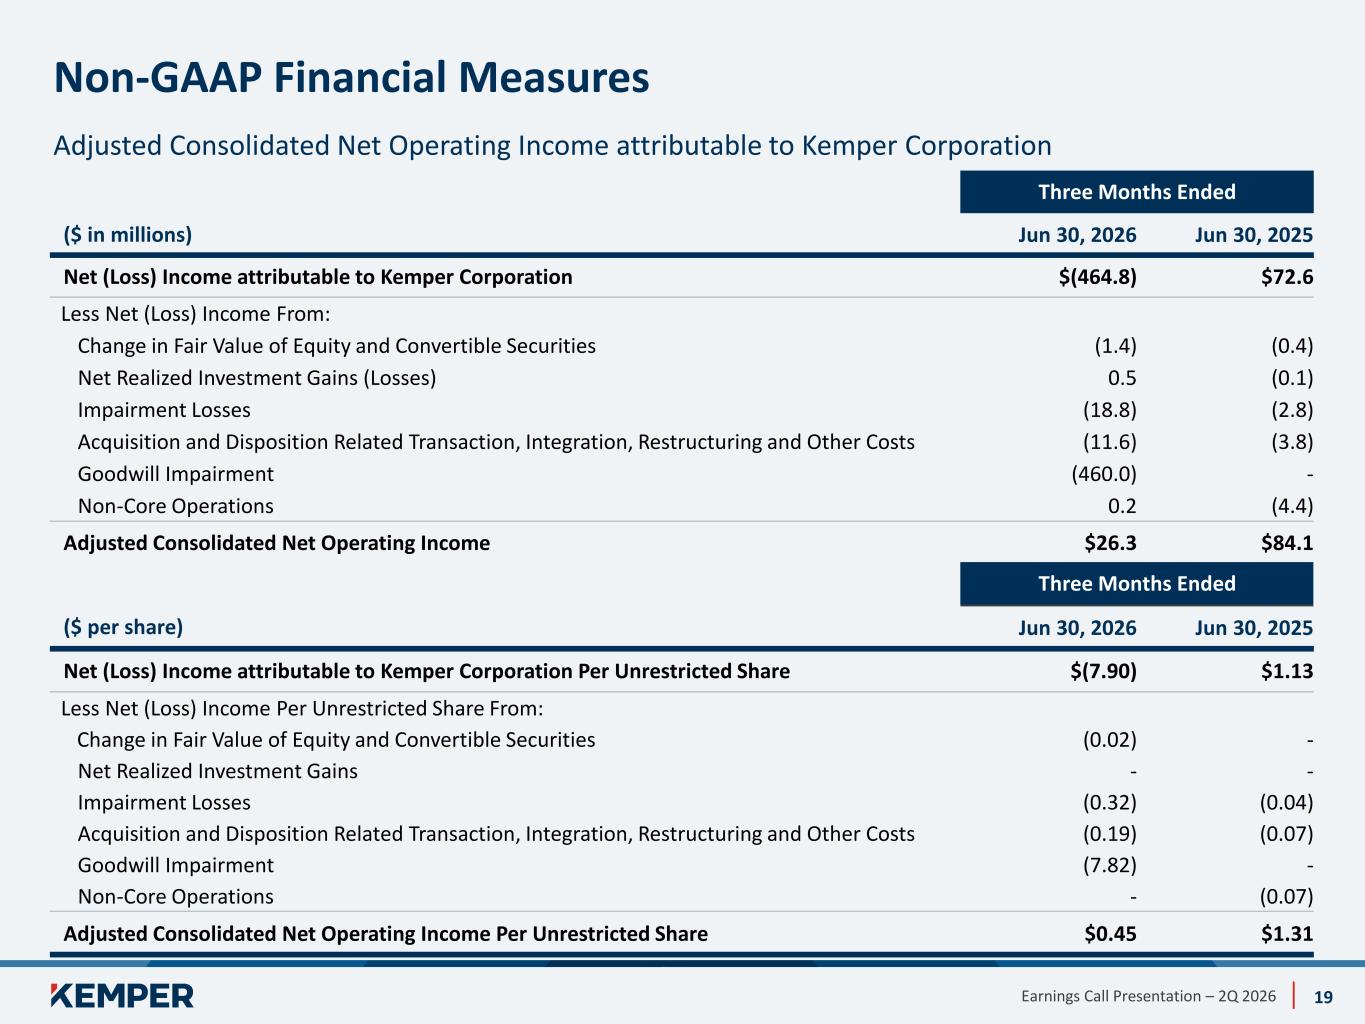Click 'Three Months Ended' header above the per-share table
The width and height of the screenshot is (1365, 1024).
[1137, 584]
